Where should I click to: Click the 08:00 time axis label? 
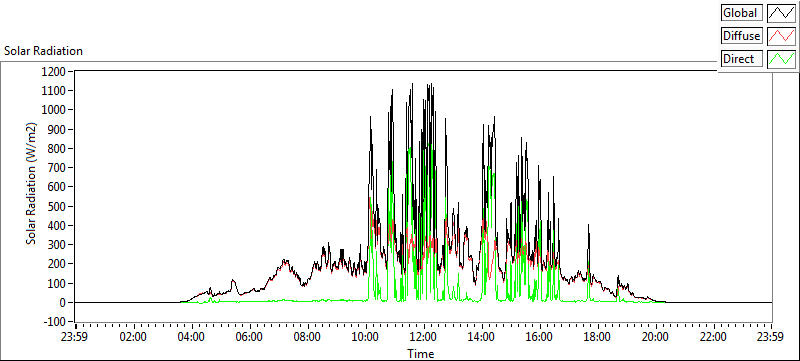click(x=308, y=337)
